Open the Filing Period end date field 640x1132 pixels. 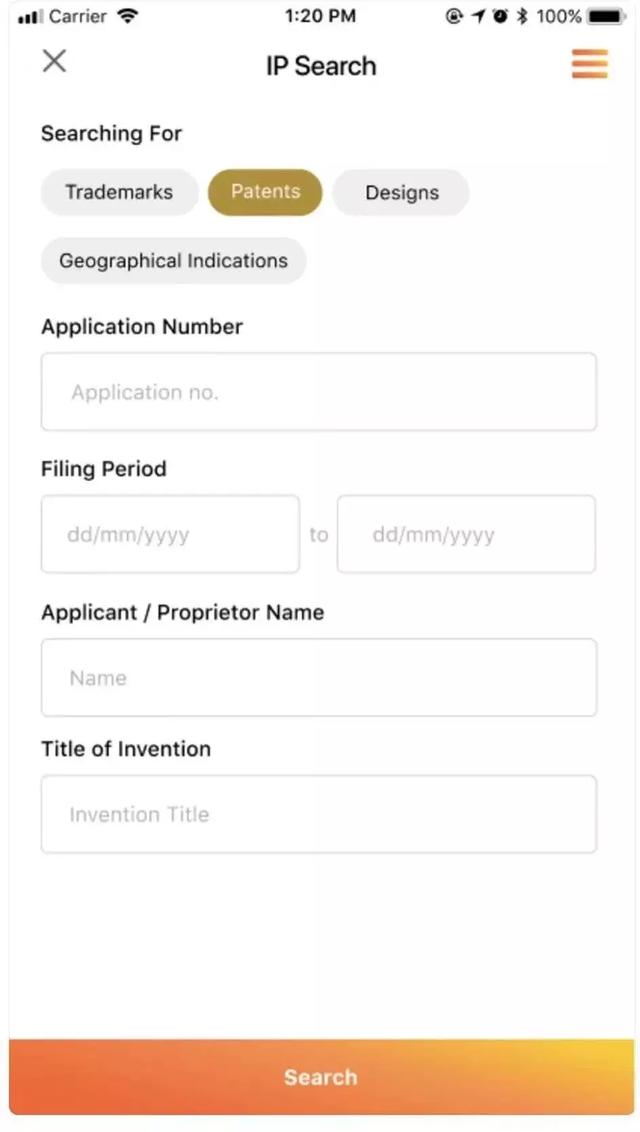[466, 534]
